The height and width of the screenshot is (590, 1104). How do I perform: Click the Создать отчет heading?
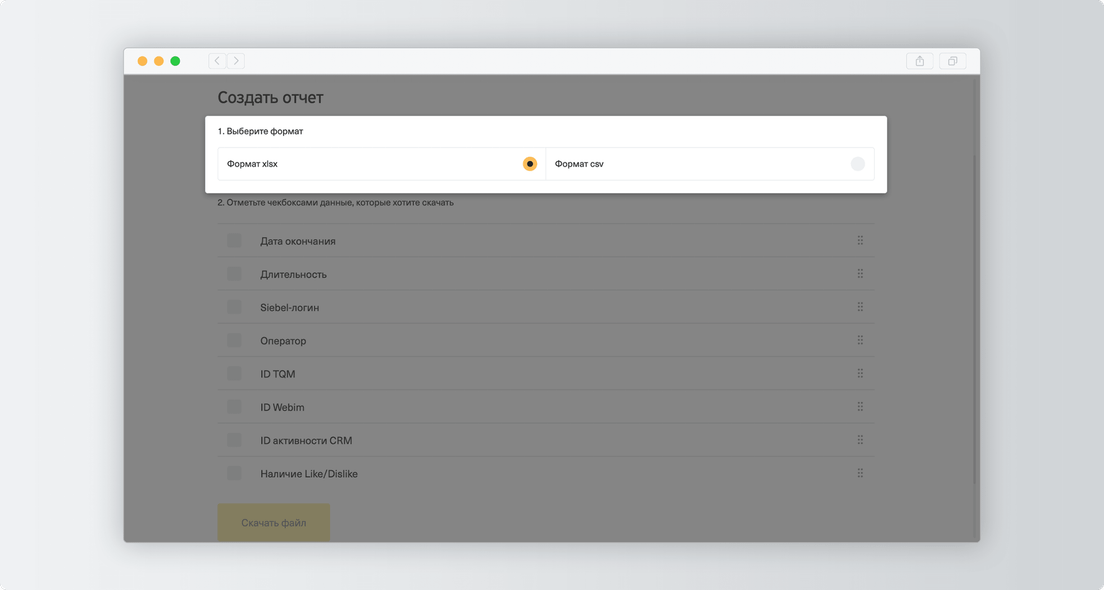pyautogui.click(x=270, y=98)
